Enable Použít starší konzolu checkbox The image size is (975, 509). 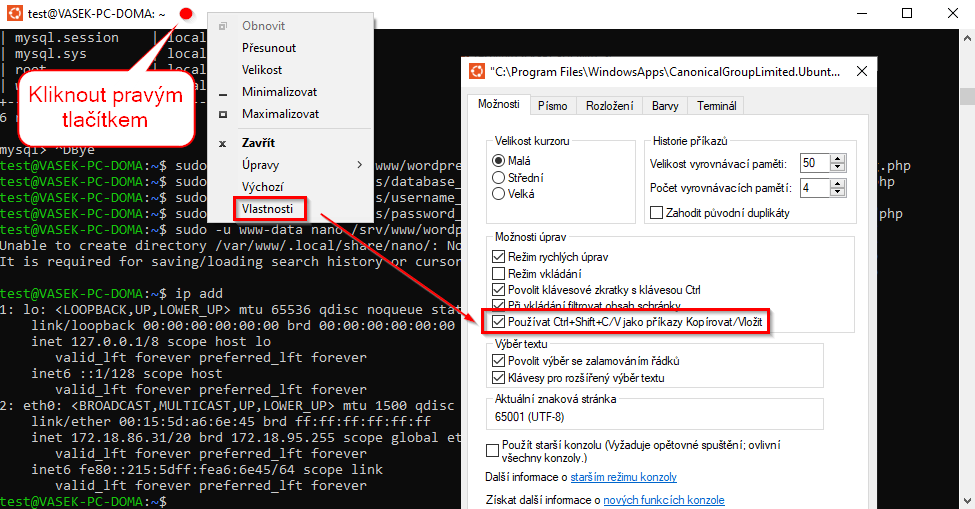[492, 451]
